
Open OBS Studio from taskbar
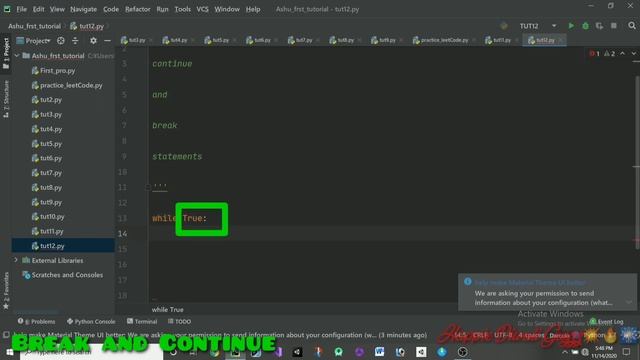click(462, 351)
